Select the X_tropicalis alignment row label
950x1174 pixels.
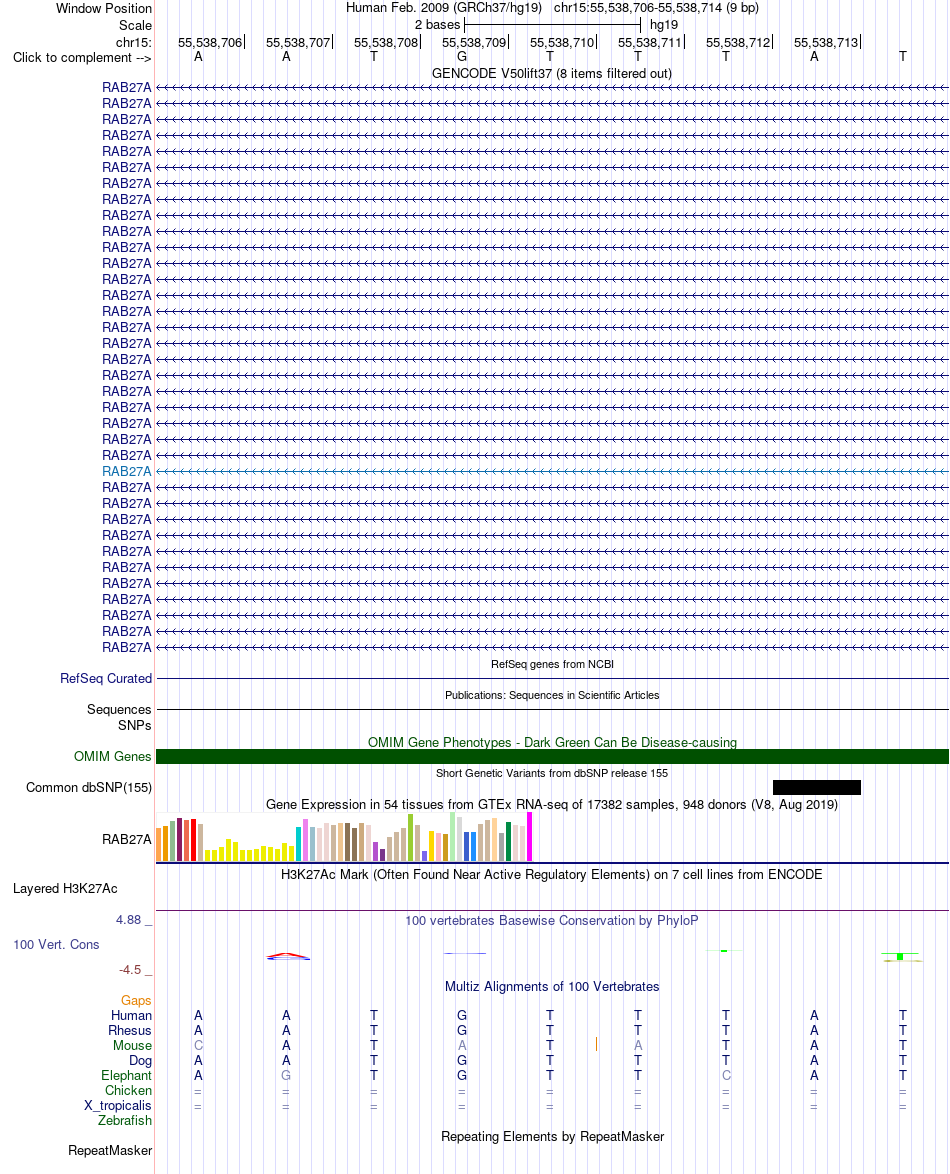point(118,1105)
